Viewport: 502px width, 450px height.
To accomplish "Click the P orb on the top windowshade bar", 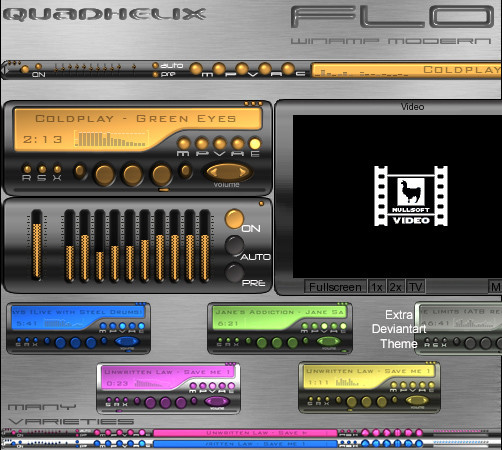I will (x=219, y=69).
